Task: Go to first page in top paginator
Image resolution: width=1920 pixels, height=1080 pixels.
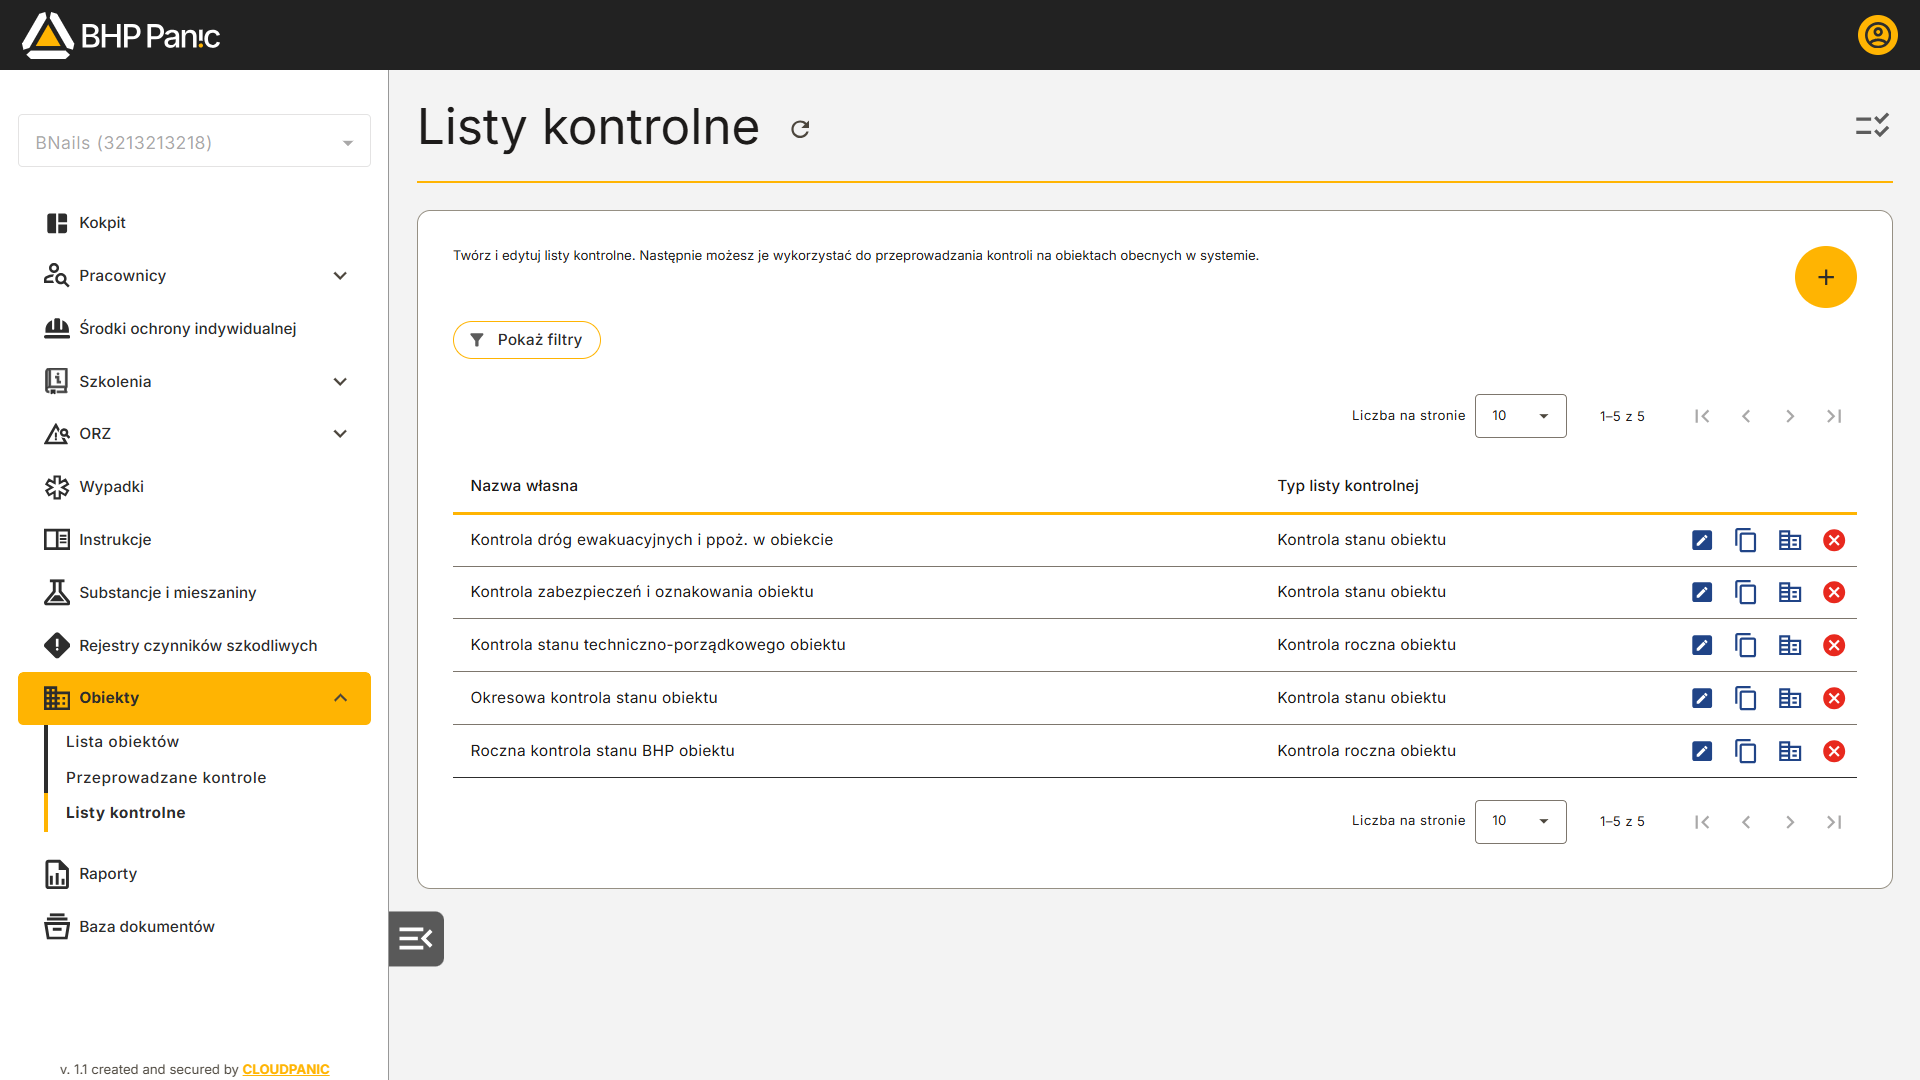Action: coord(1702,416)
